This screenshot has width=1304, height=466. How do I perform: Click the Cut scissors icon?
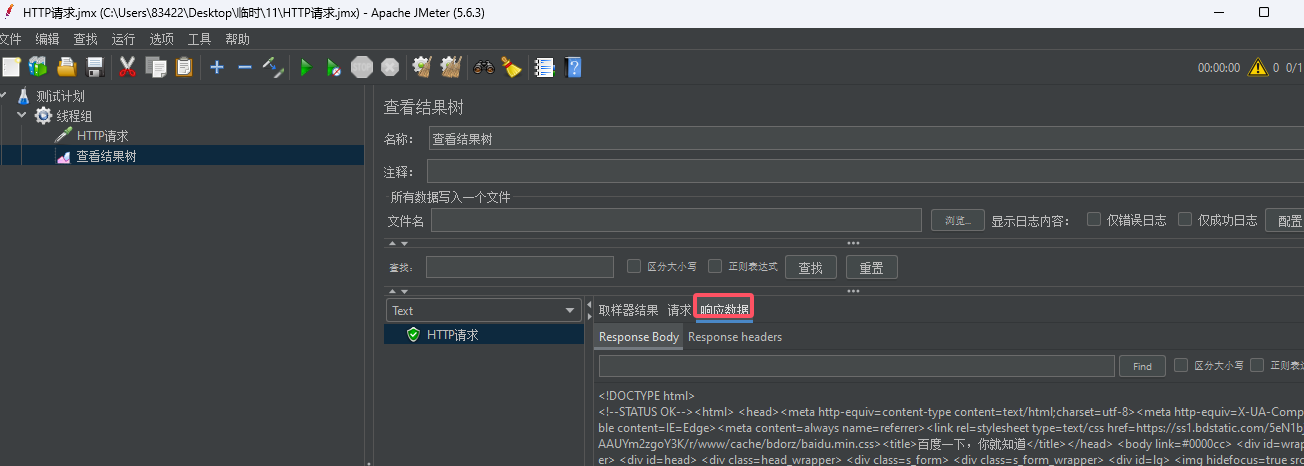coord(127,67)
